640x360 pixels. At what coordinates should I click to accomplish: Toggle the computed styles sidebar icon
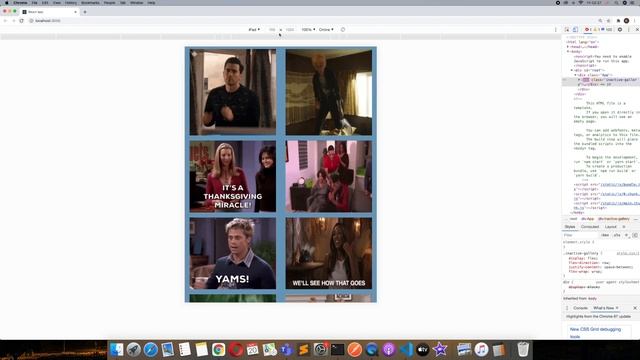[x=635, y=235]
